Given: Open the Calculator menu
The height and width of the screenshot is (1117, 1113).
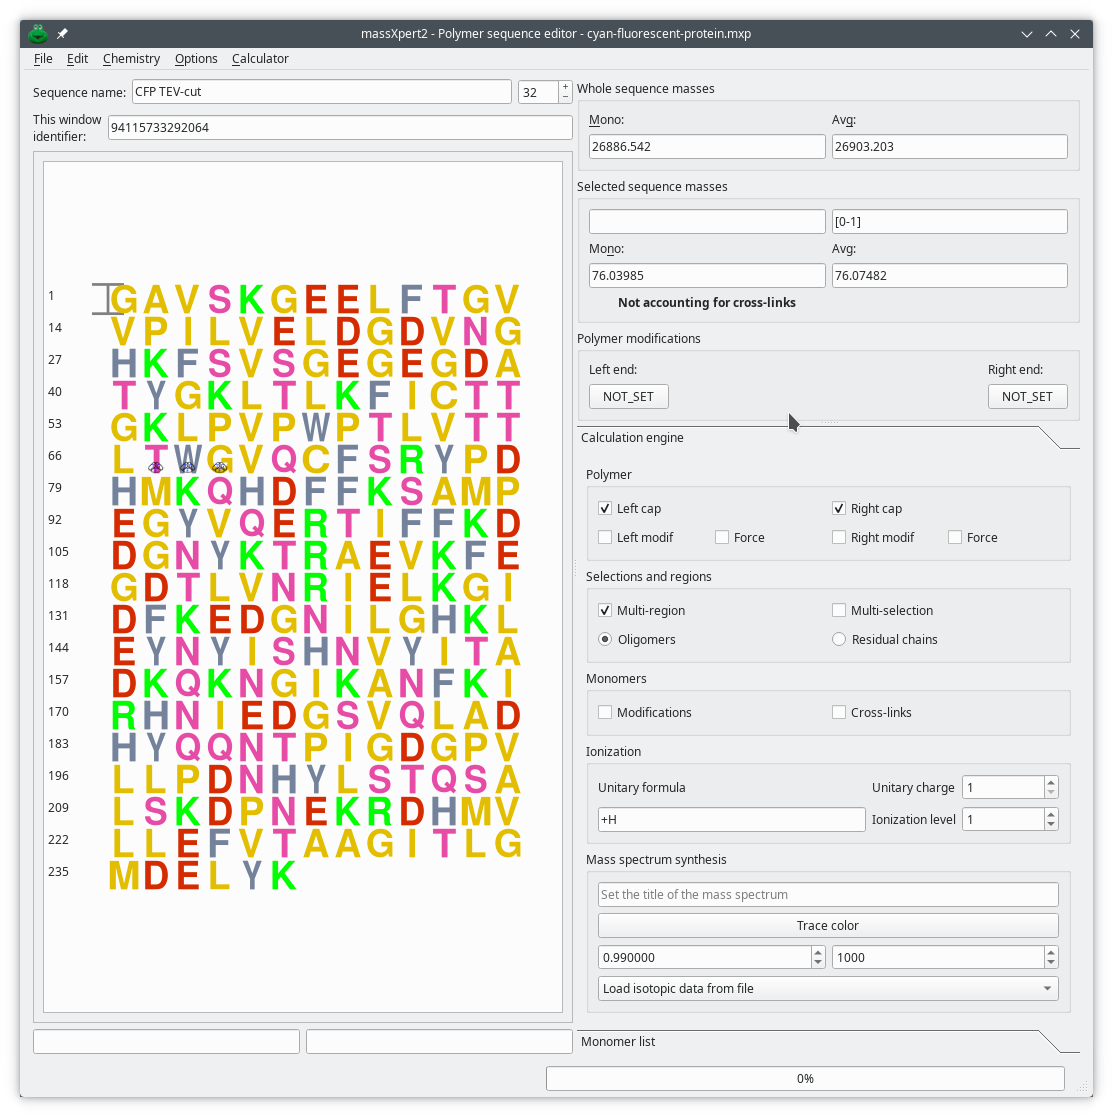Looking at the screenshot, I should pos(260,58).
